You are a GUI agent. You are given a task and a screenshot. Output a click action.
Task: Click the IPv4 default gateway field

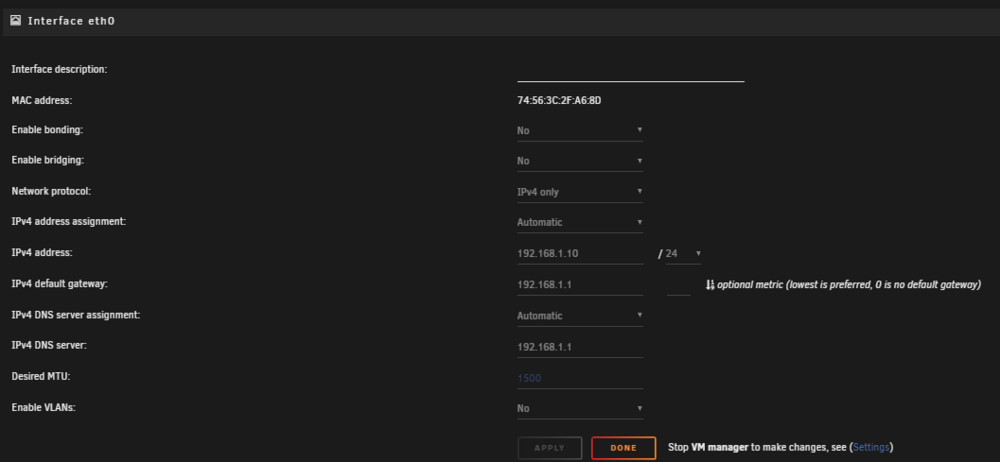580,285
